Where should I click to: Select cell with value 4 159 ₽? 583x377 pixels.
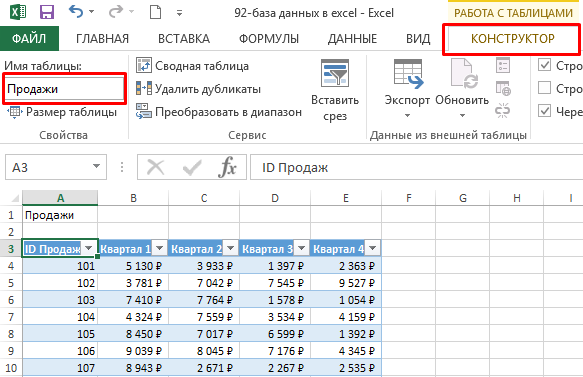(346, 317)
